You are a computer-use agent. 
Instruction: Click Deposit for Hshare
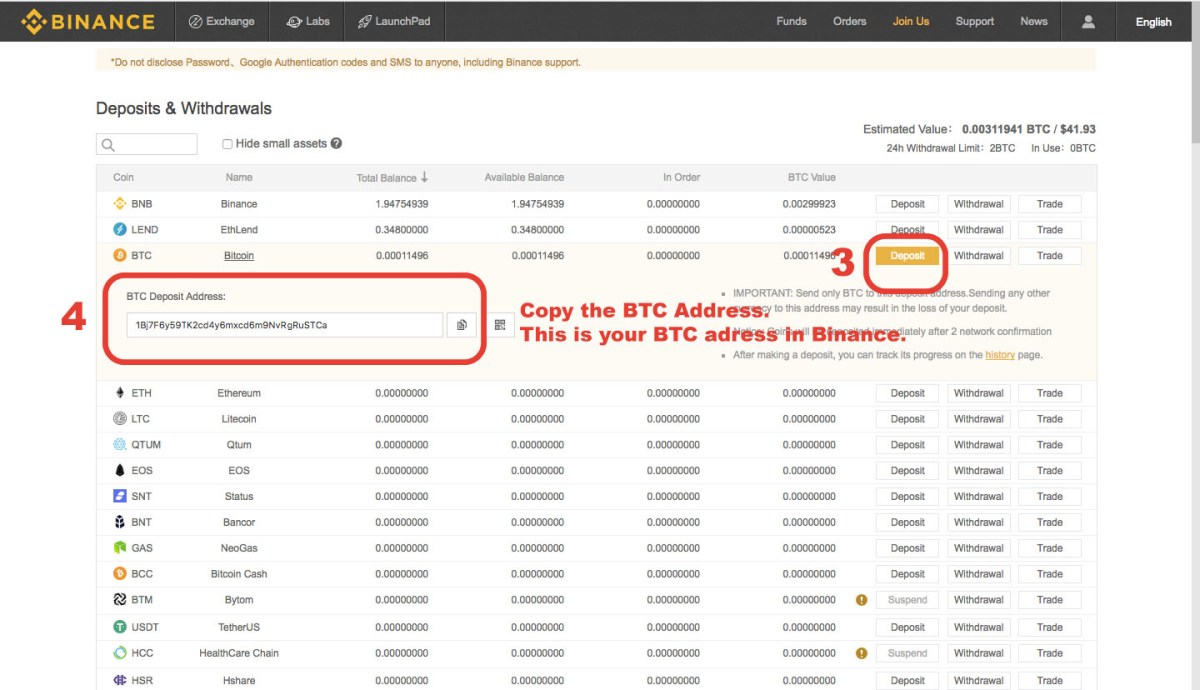point(908,680)
